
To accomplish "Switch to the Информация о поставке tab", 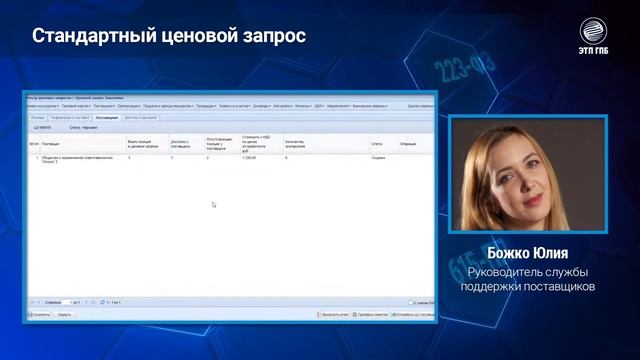I will 70,118.
